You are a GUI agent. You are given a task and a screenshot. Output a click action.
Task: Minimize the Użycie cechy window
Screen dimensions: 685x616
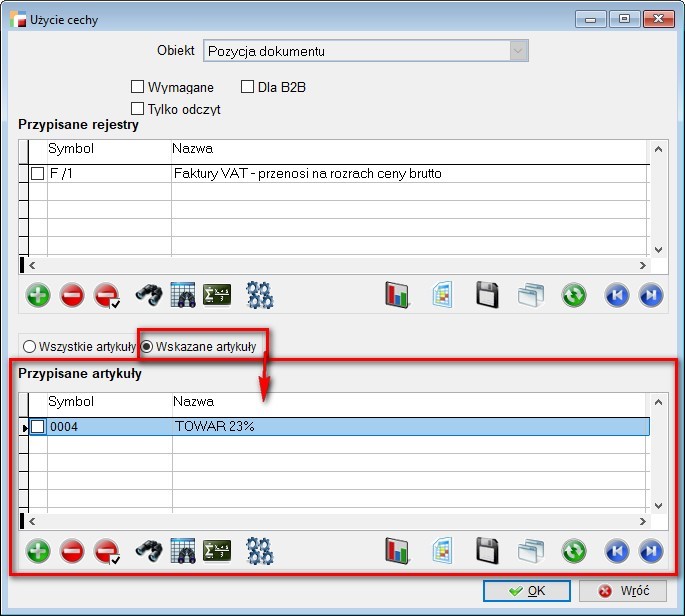point(591,19)
